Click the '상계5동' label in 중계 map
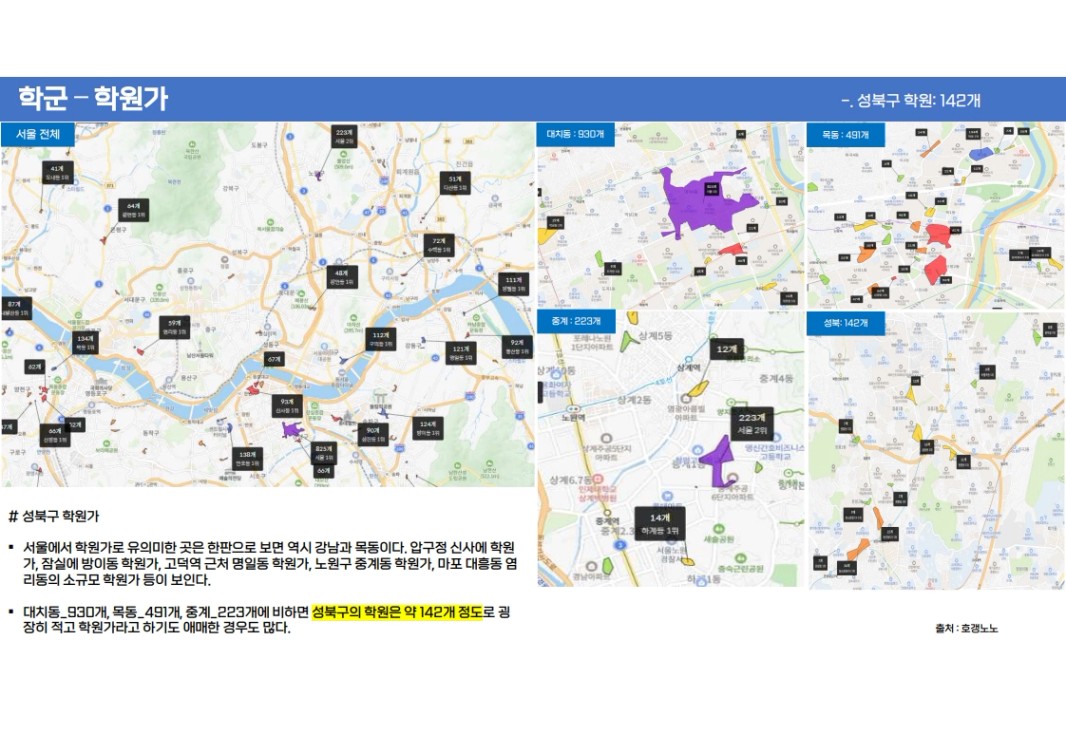 (655, 336)
